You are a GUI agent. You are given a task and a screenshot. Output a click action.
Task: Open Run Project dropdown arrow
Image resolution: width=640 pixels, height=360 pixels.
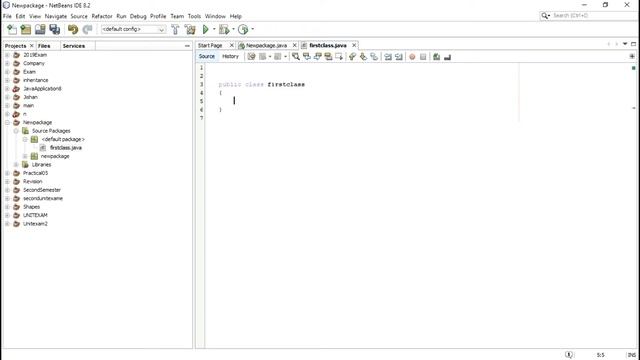214,29
